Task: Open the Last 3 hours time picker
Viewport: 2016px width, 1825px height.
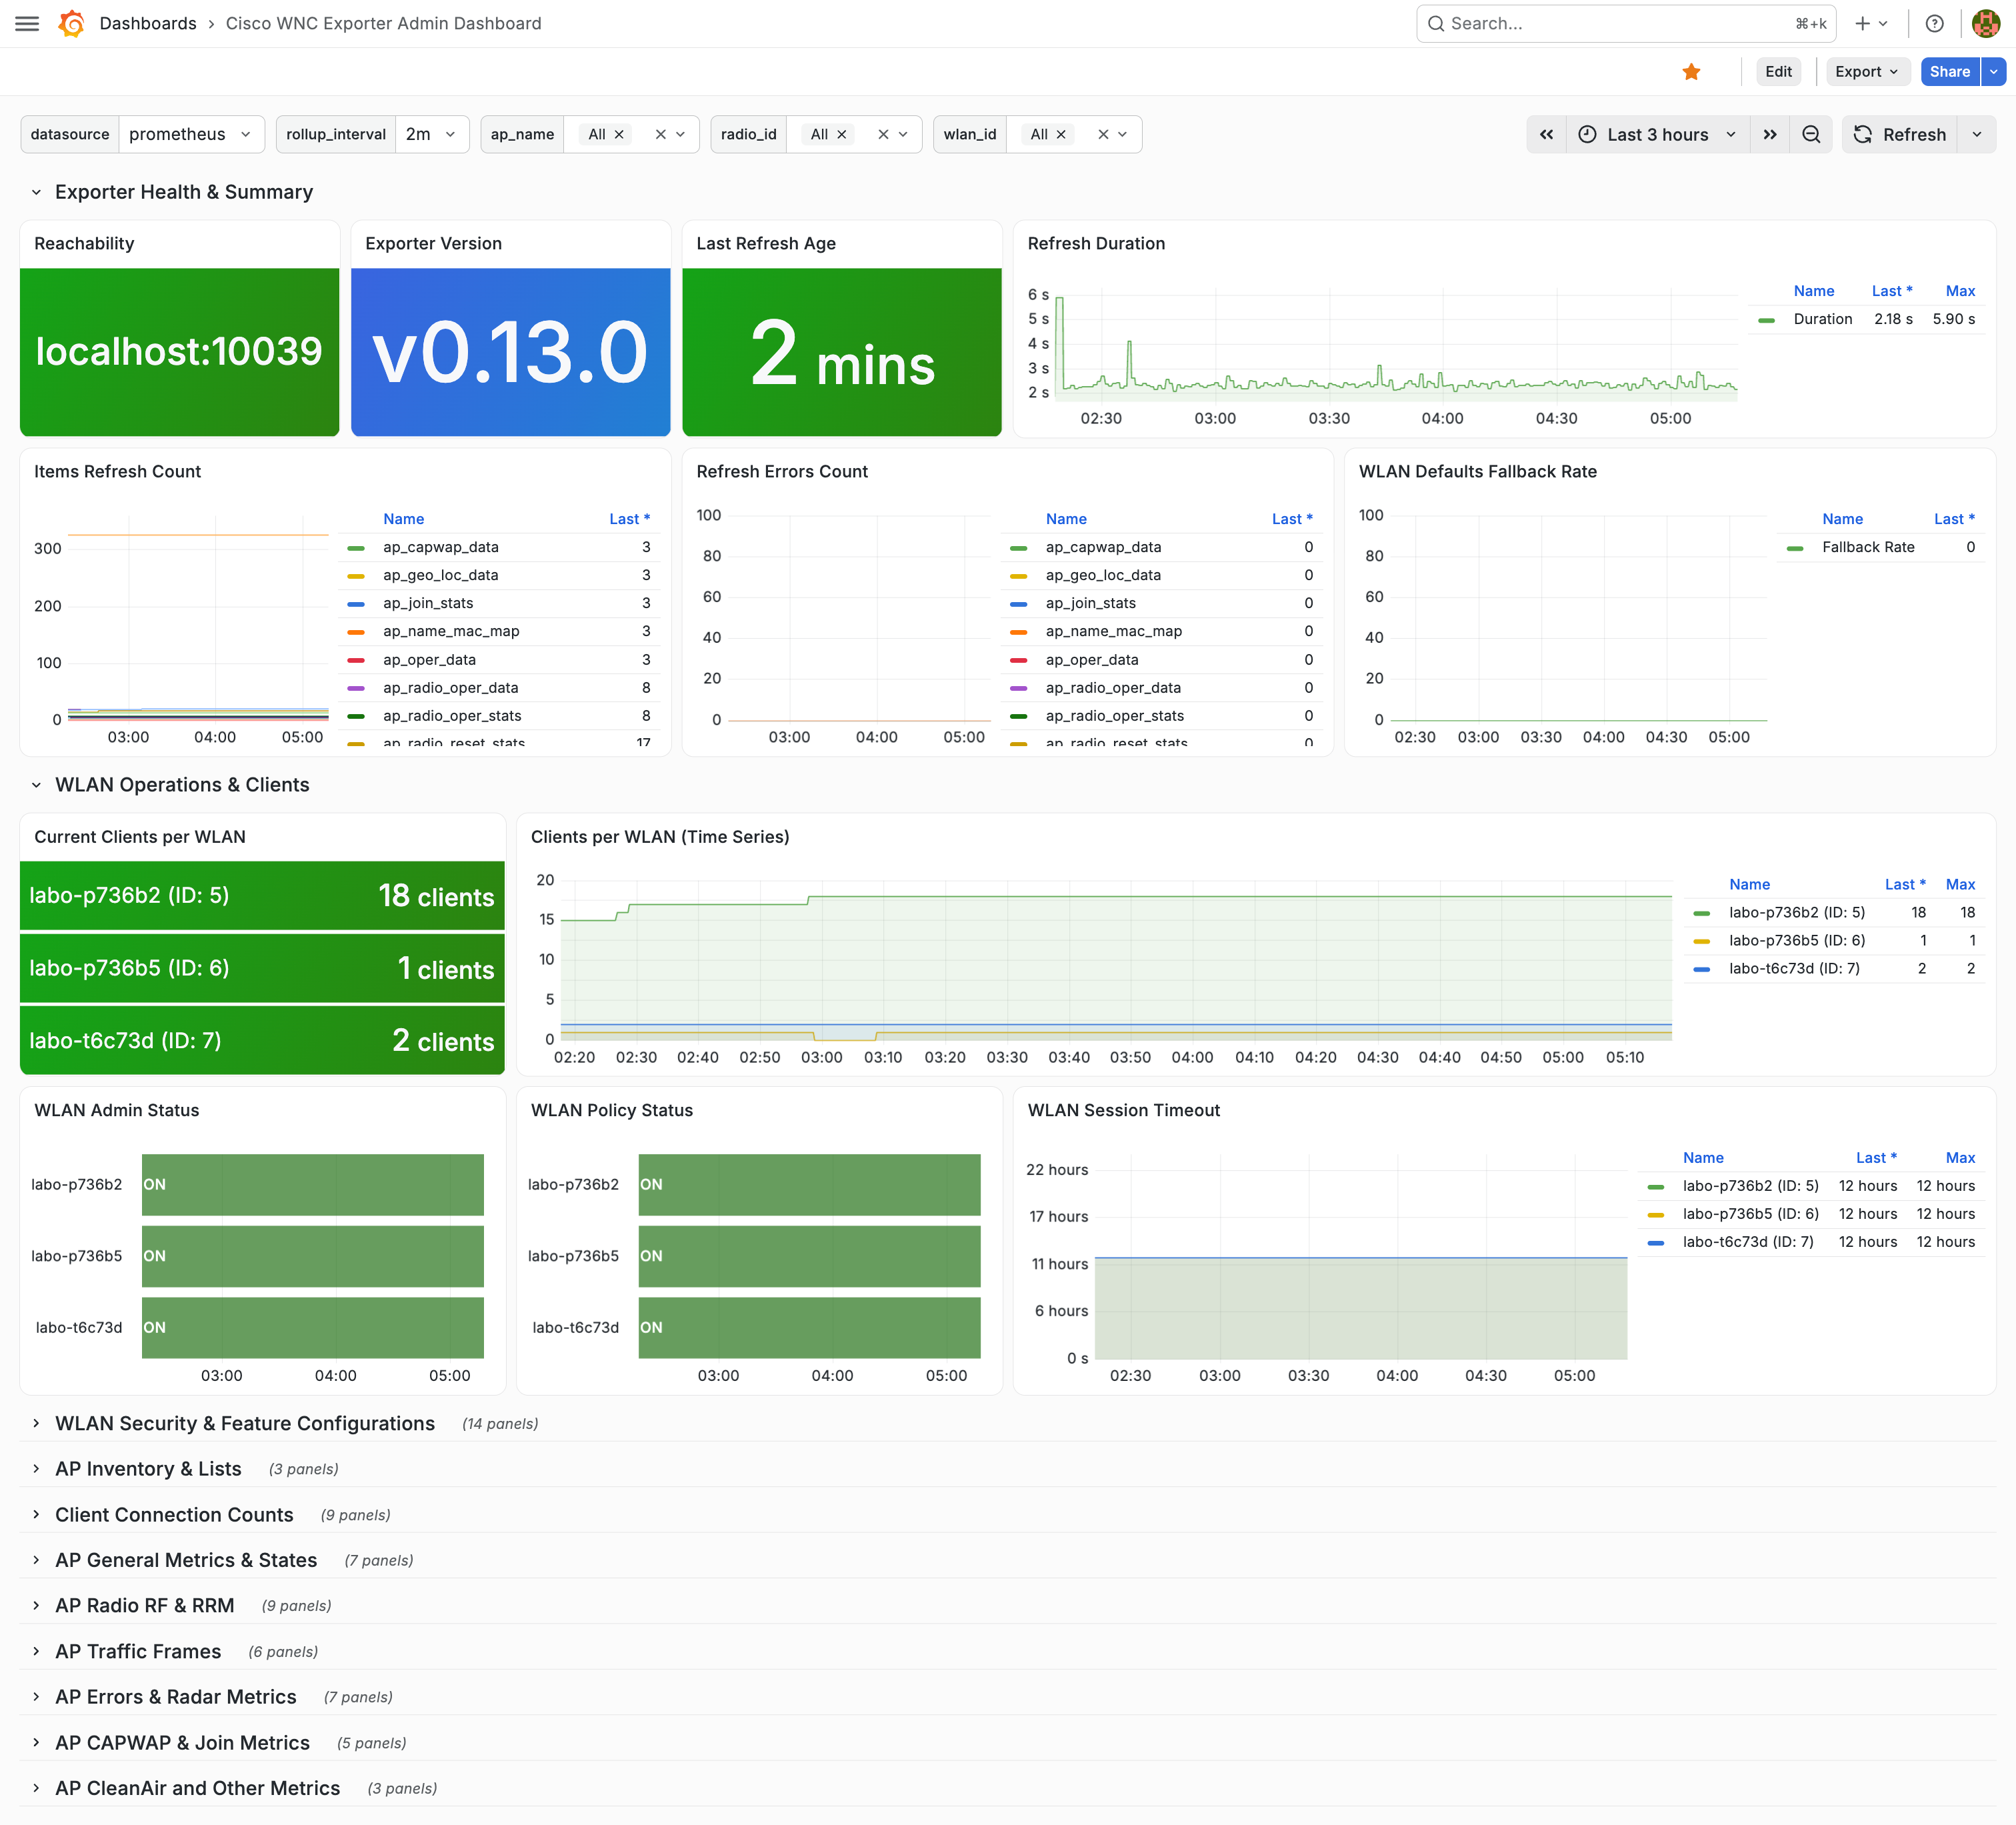Action: pyautogui.click(x=1658, y=134)
